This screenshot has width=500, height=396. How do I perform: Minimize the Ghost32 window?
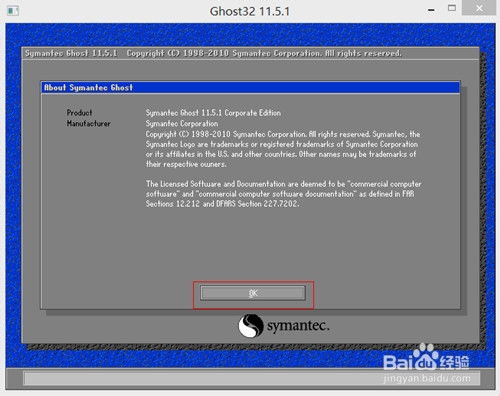(431, 10)
